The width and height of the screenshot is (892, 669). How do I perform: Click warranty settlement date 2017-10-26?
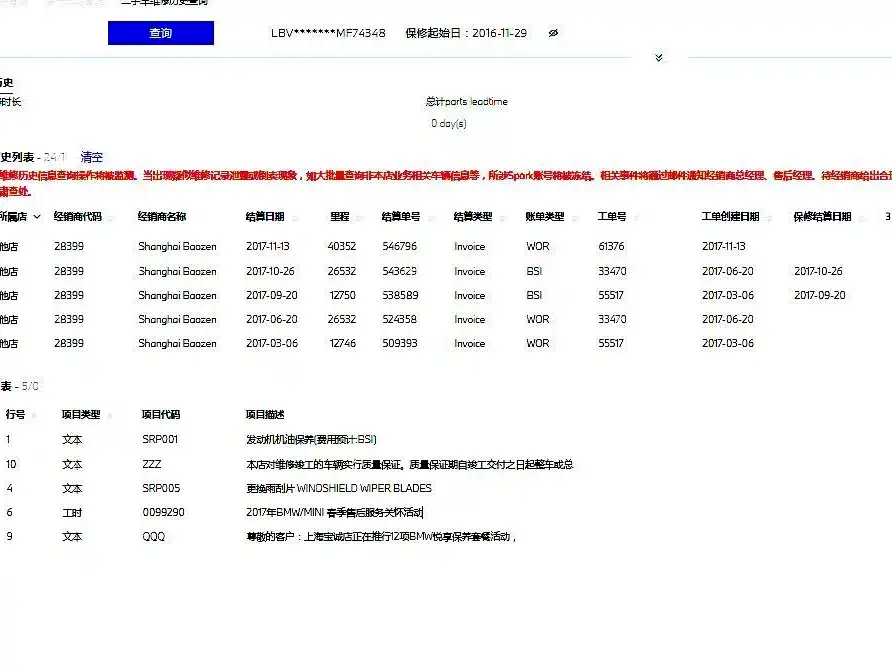819,271
